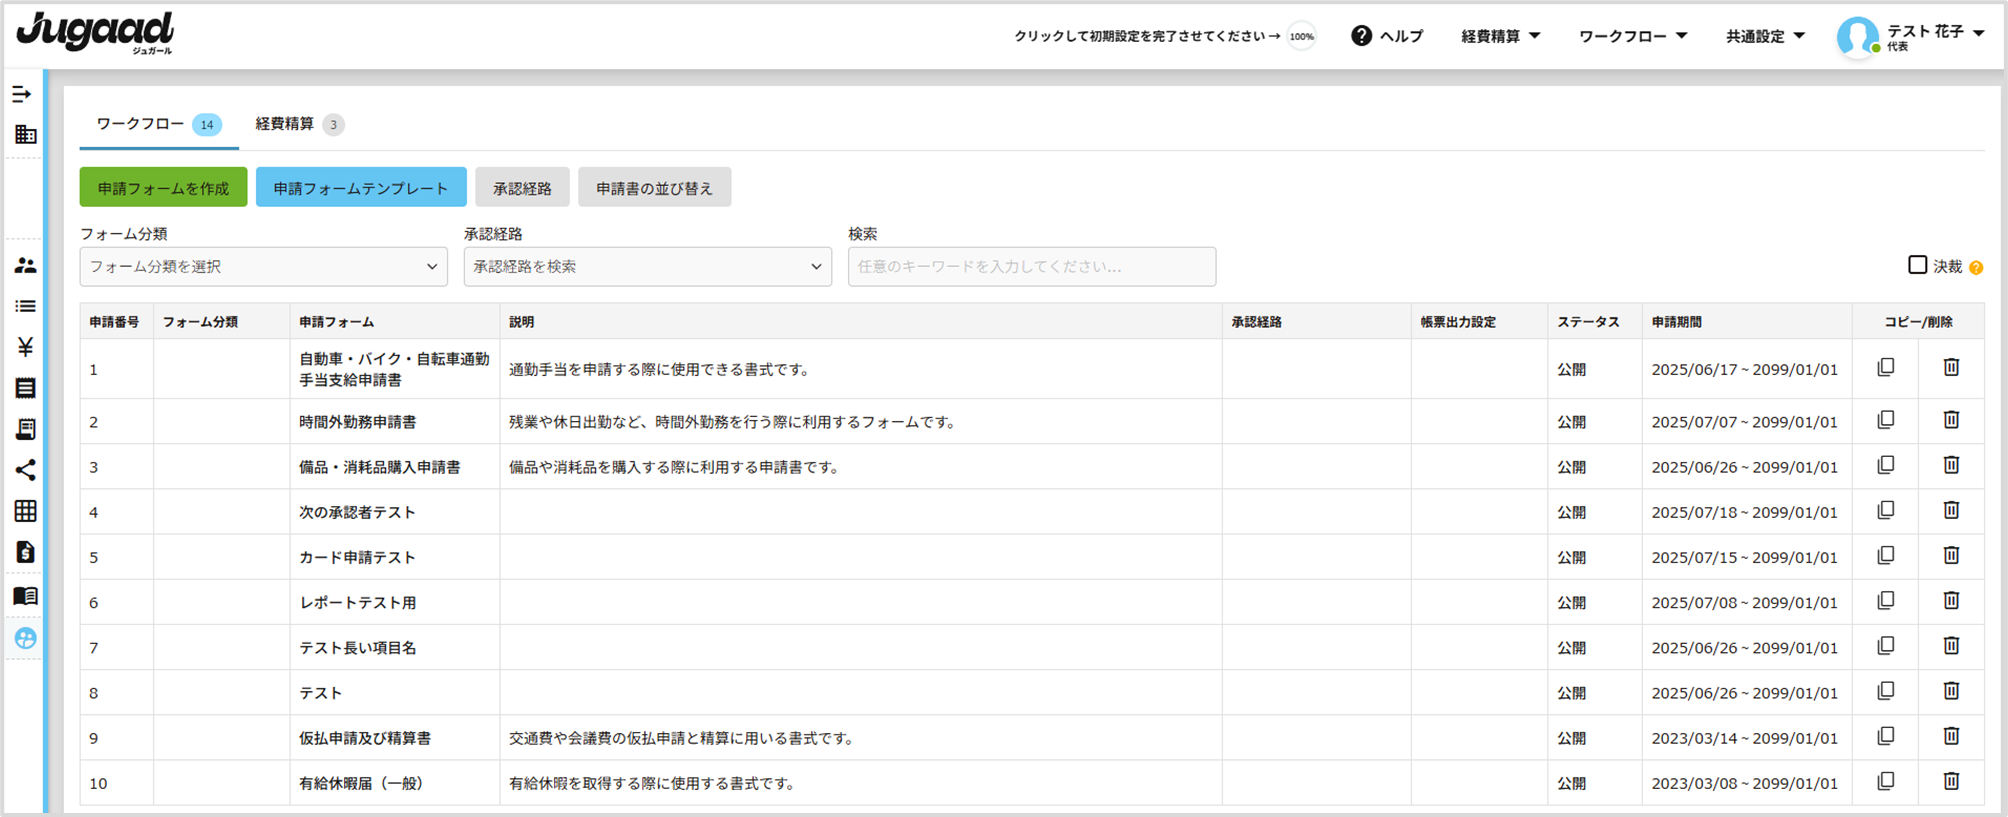Click 申請フォームを作成 button

tap(163, 187)
